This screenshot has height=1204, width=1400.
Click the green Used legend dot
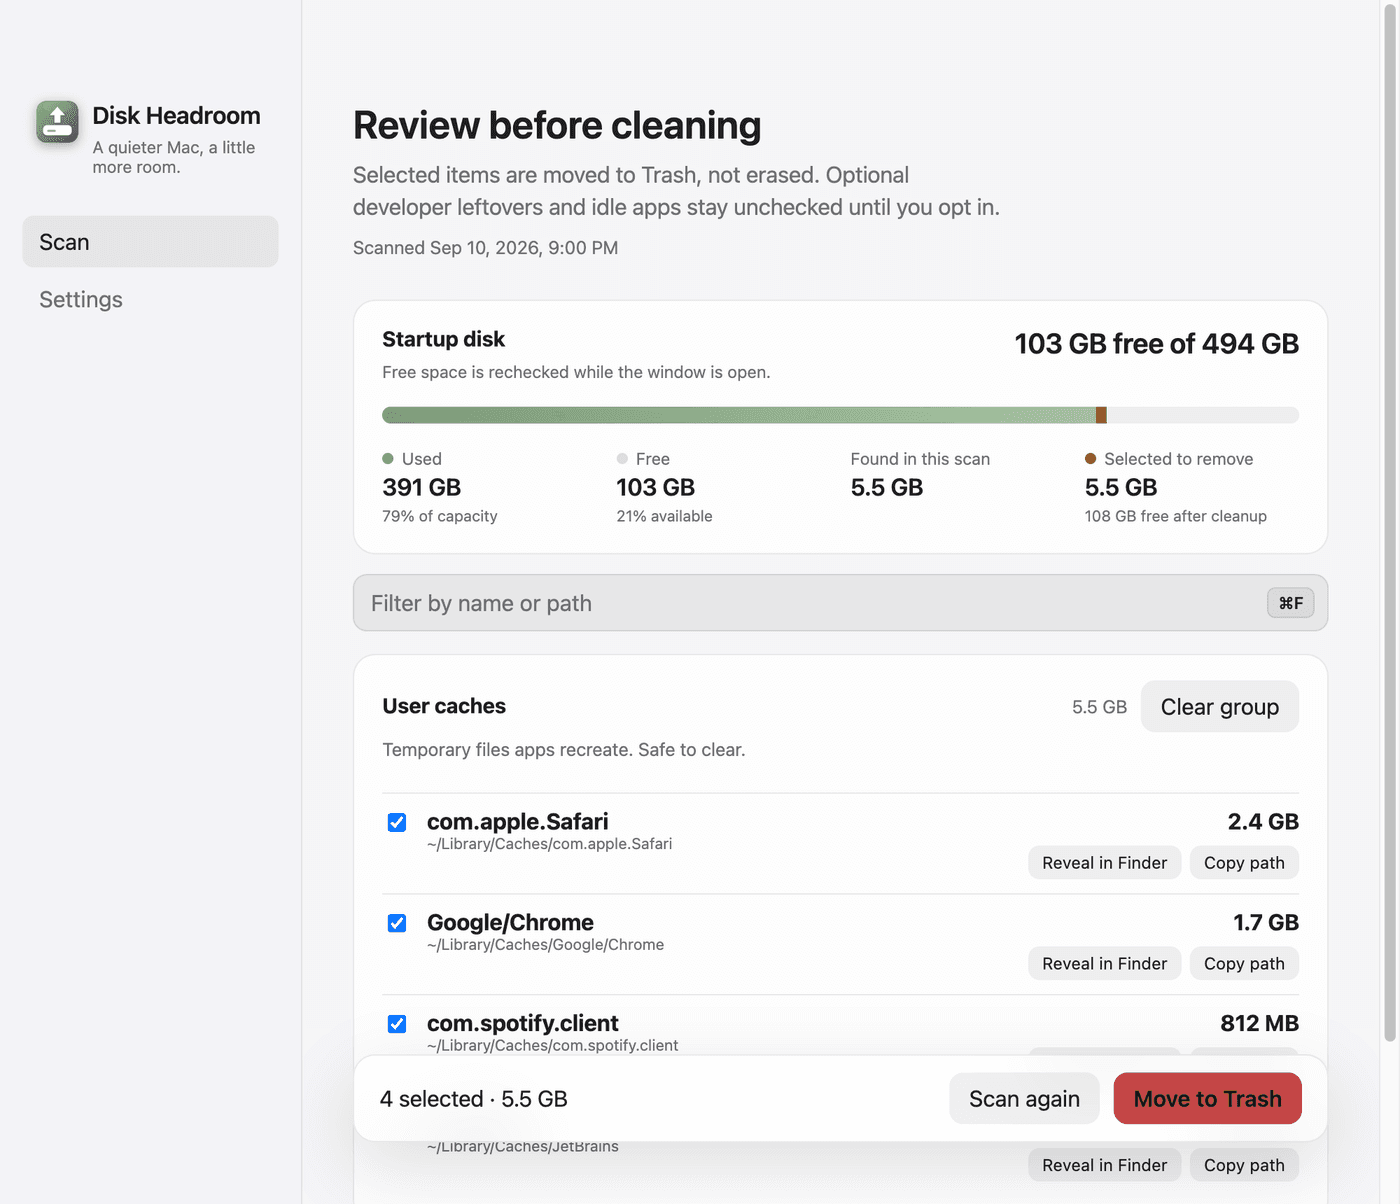coord(388,459)
